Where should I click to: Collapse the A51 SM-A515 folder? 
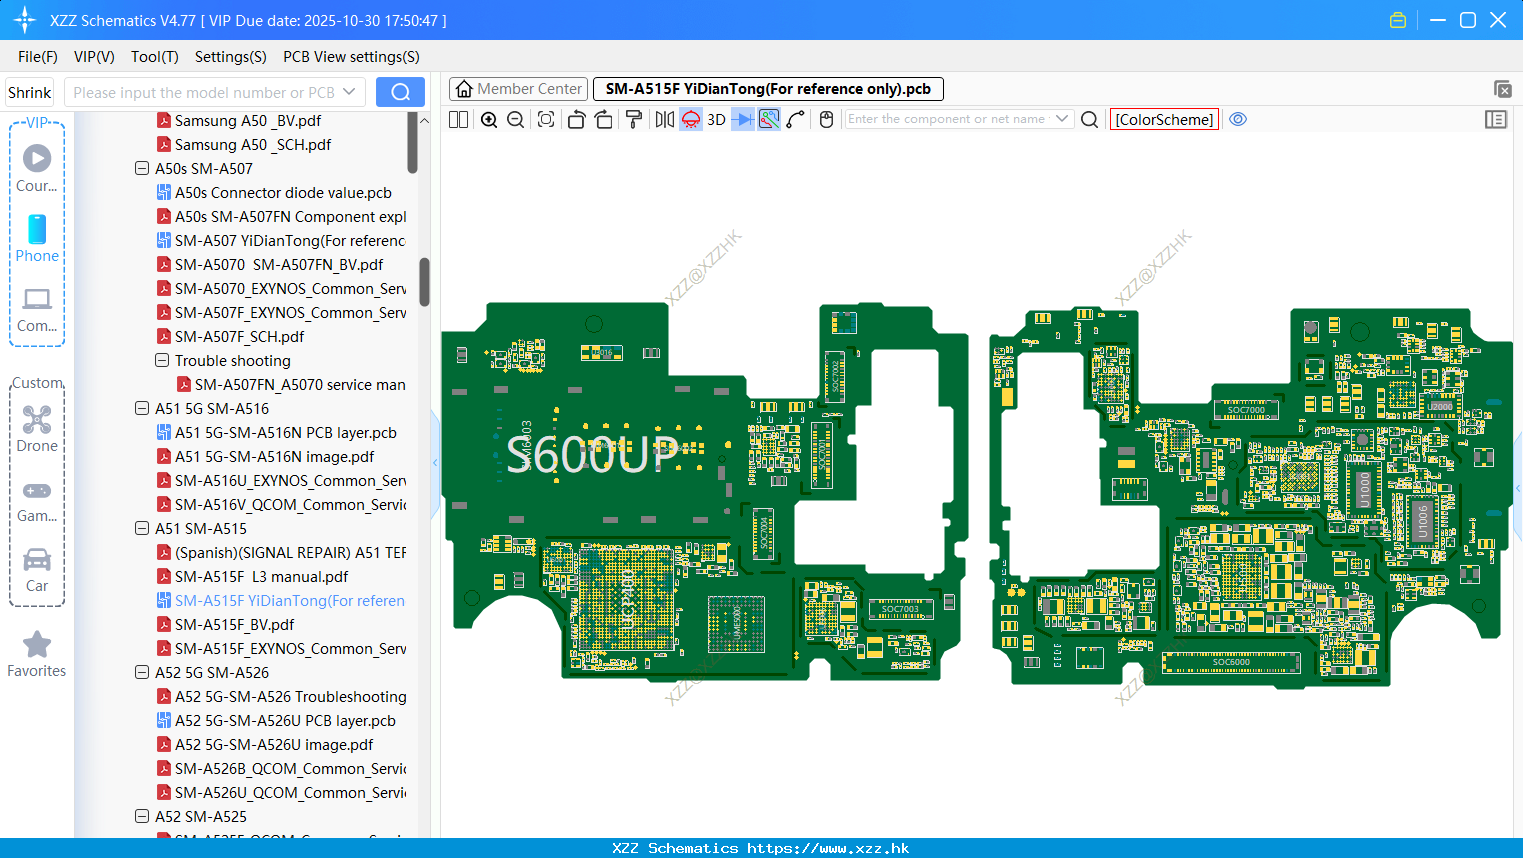click(x=142, y=528)
